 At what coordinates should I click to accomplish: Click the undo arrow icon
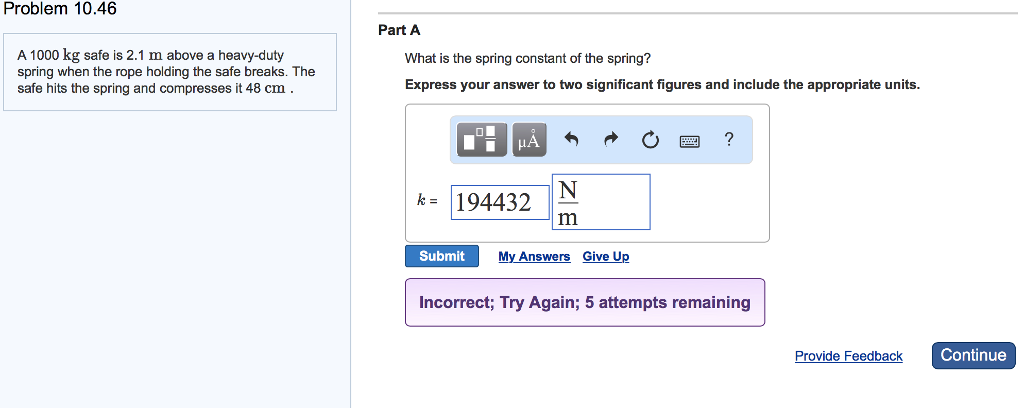(572, 141)
